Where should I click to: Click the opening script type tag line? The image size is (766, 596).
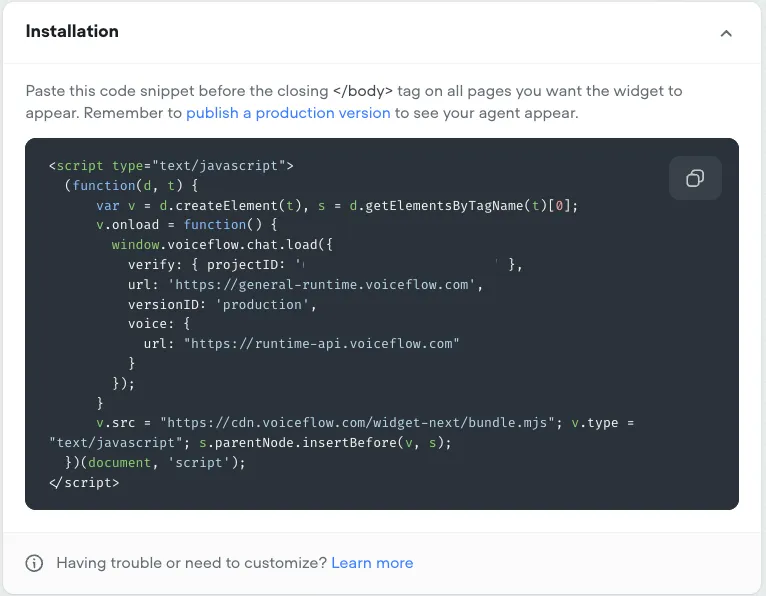pos(171,166)
